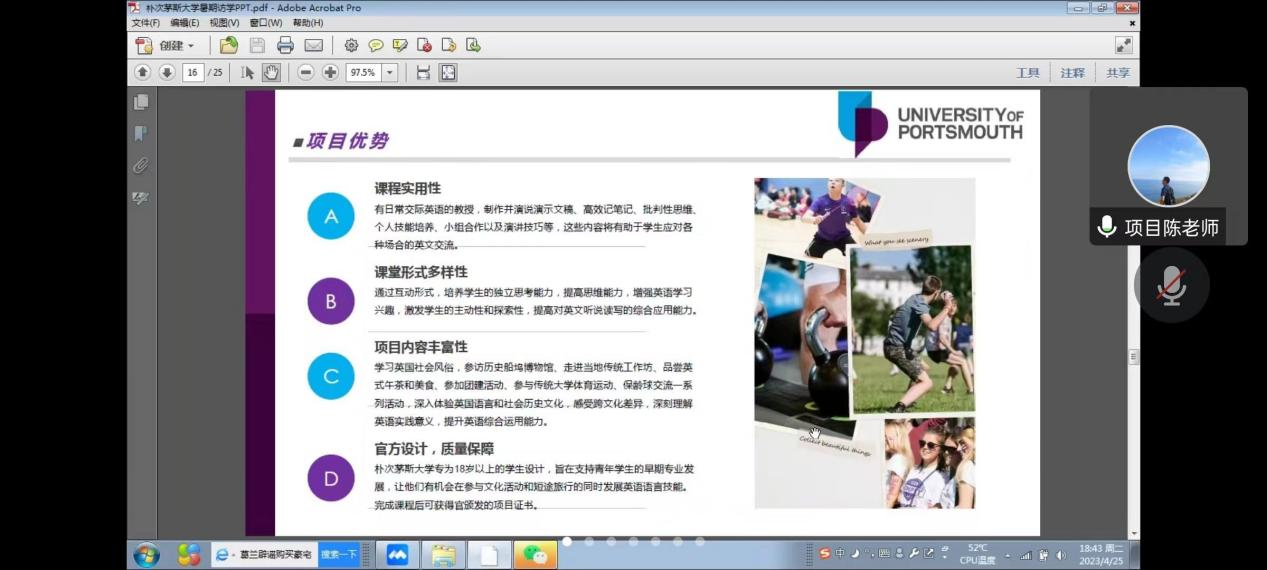Open the zoom percentage dropdown arrow
This screenshot has height=570, width=1267.
coord(389,72)
